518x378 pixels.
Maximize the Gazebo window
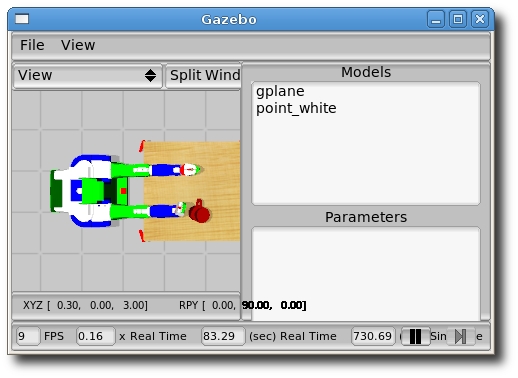(458, 19)
